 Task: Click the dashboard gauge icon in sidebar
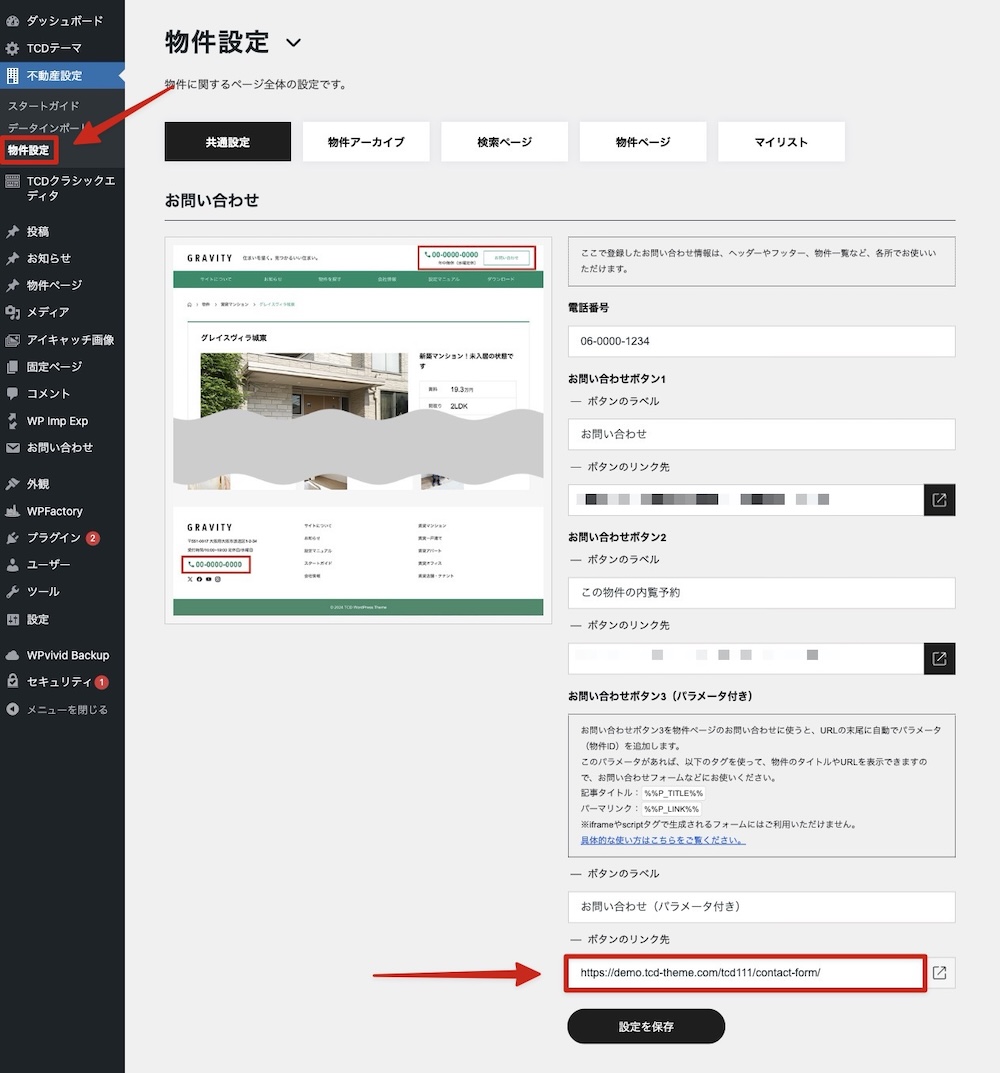click(12, 21)
